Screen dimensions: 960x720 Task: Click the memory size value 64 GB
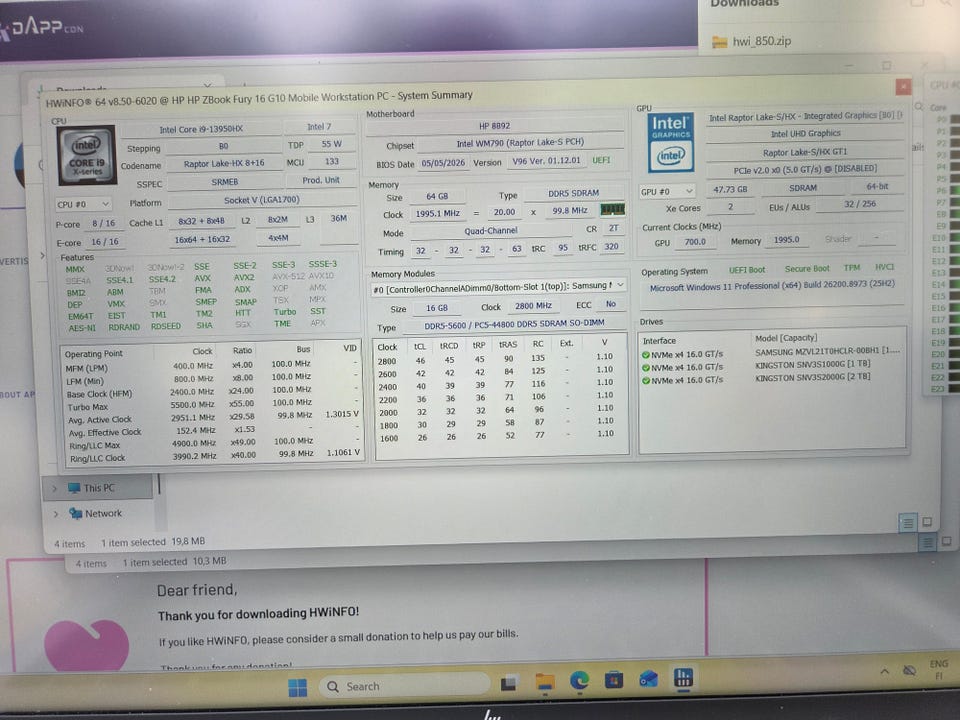pos(437,196)
